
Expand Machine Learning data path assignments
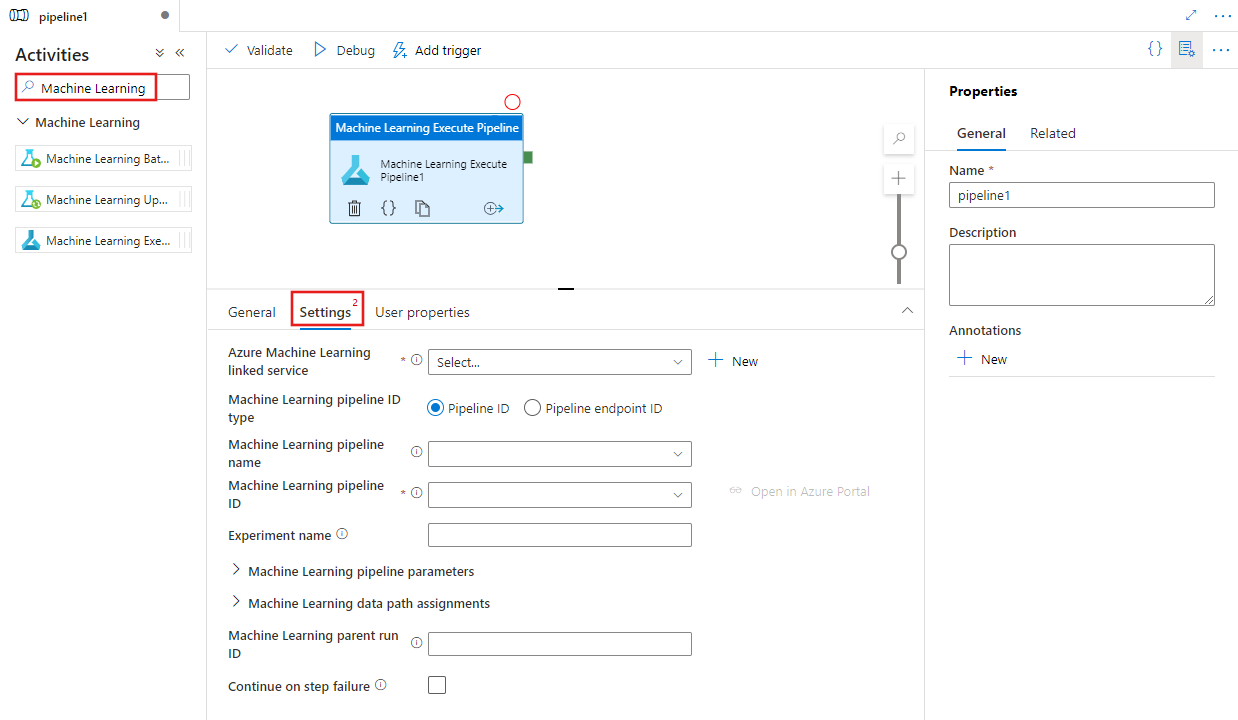235,603
